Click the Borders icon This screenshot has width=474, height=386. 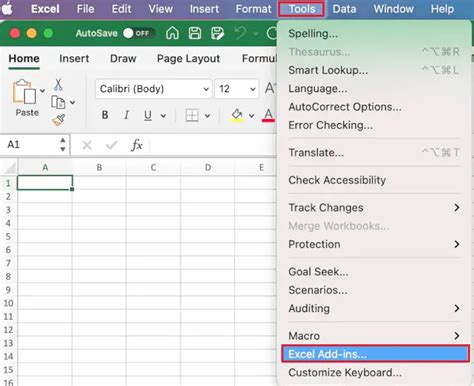(192, 115)
